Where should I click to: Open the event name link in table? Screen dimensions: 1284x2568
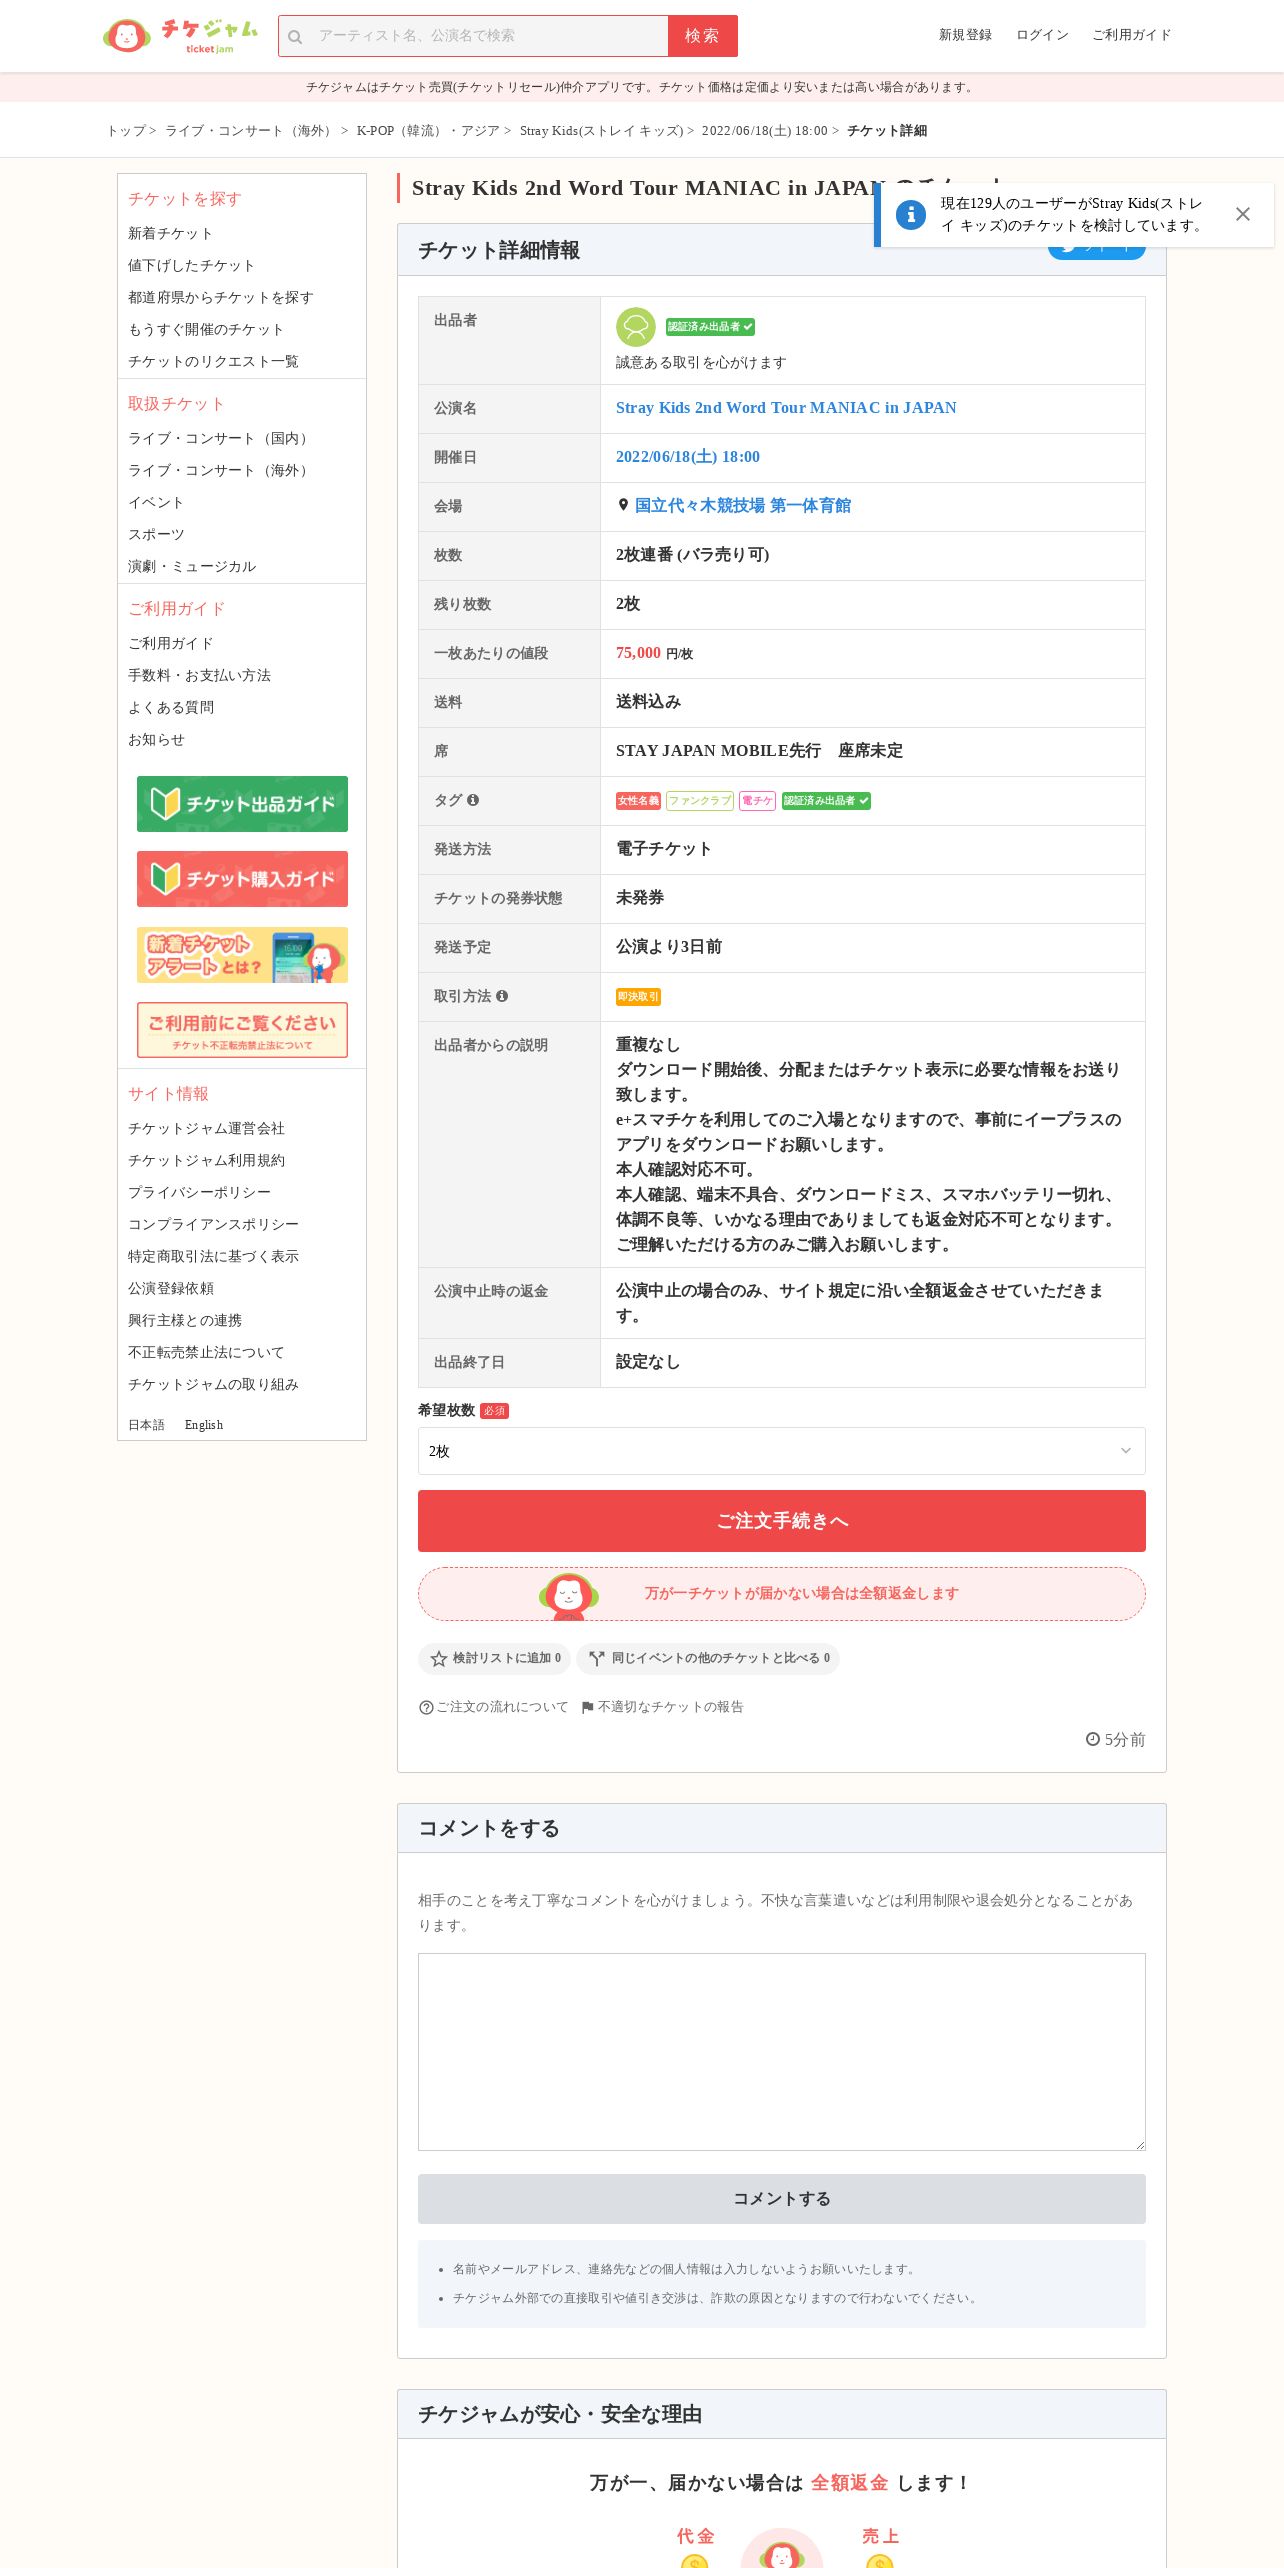pos(786,408)
